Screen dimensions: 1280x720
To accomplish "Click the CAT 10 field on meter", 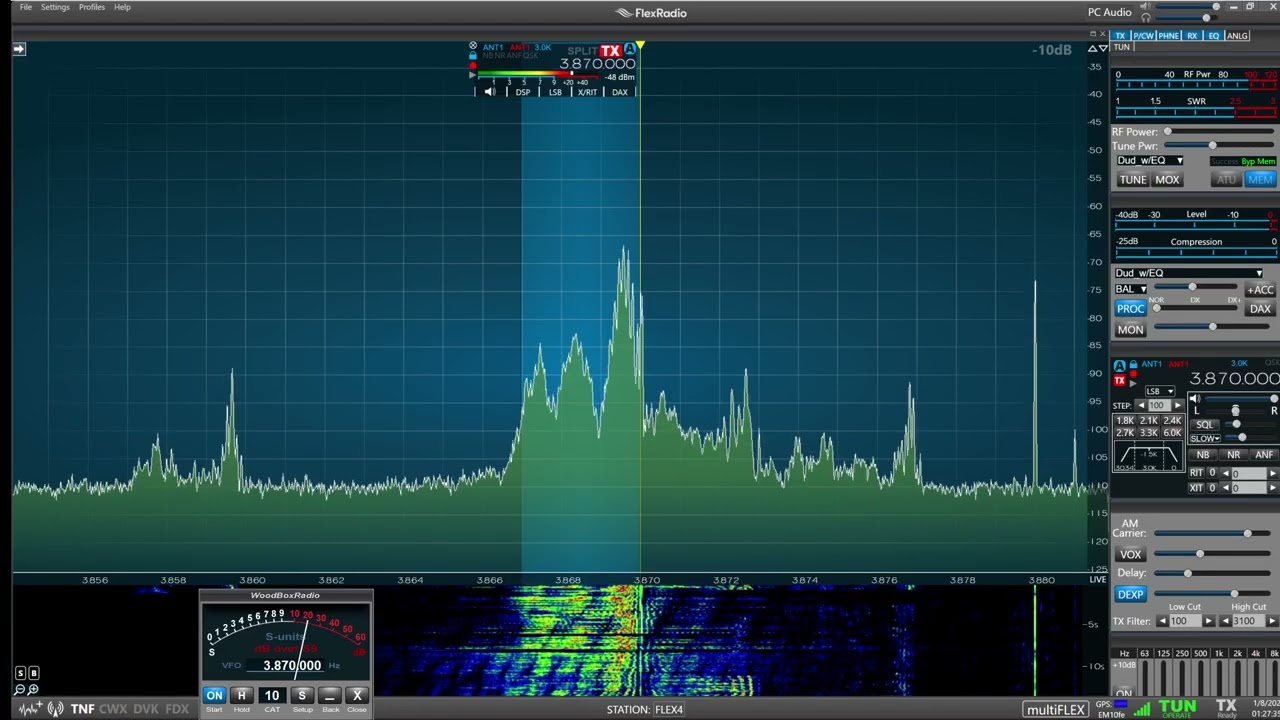I will click(x=271, y=695).
